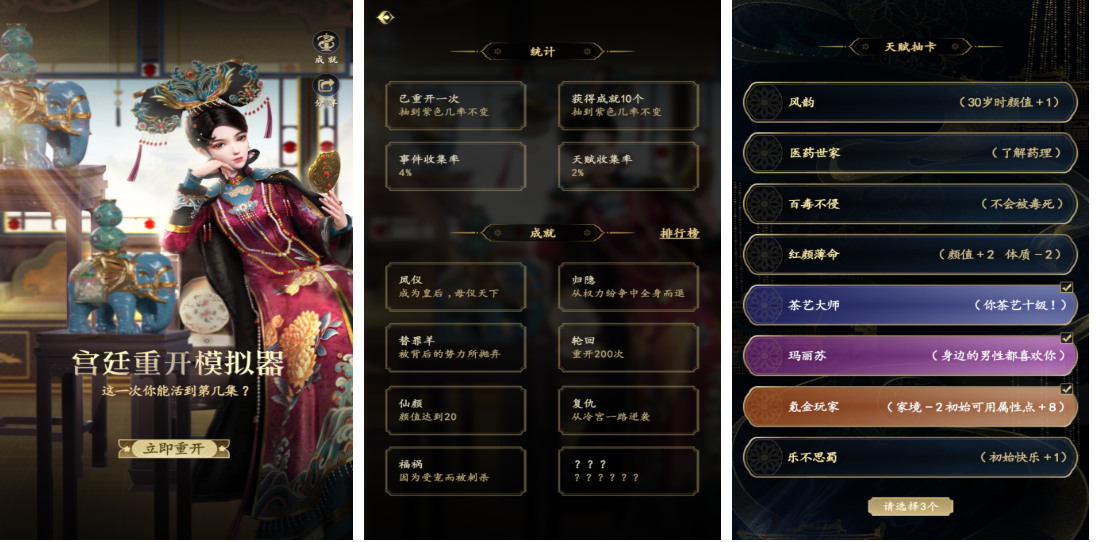
Task: Confirm with the 请选择3个 button
Action: (x=910, y=506)
